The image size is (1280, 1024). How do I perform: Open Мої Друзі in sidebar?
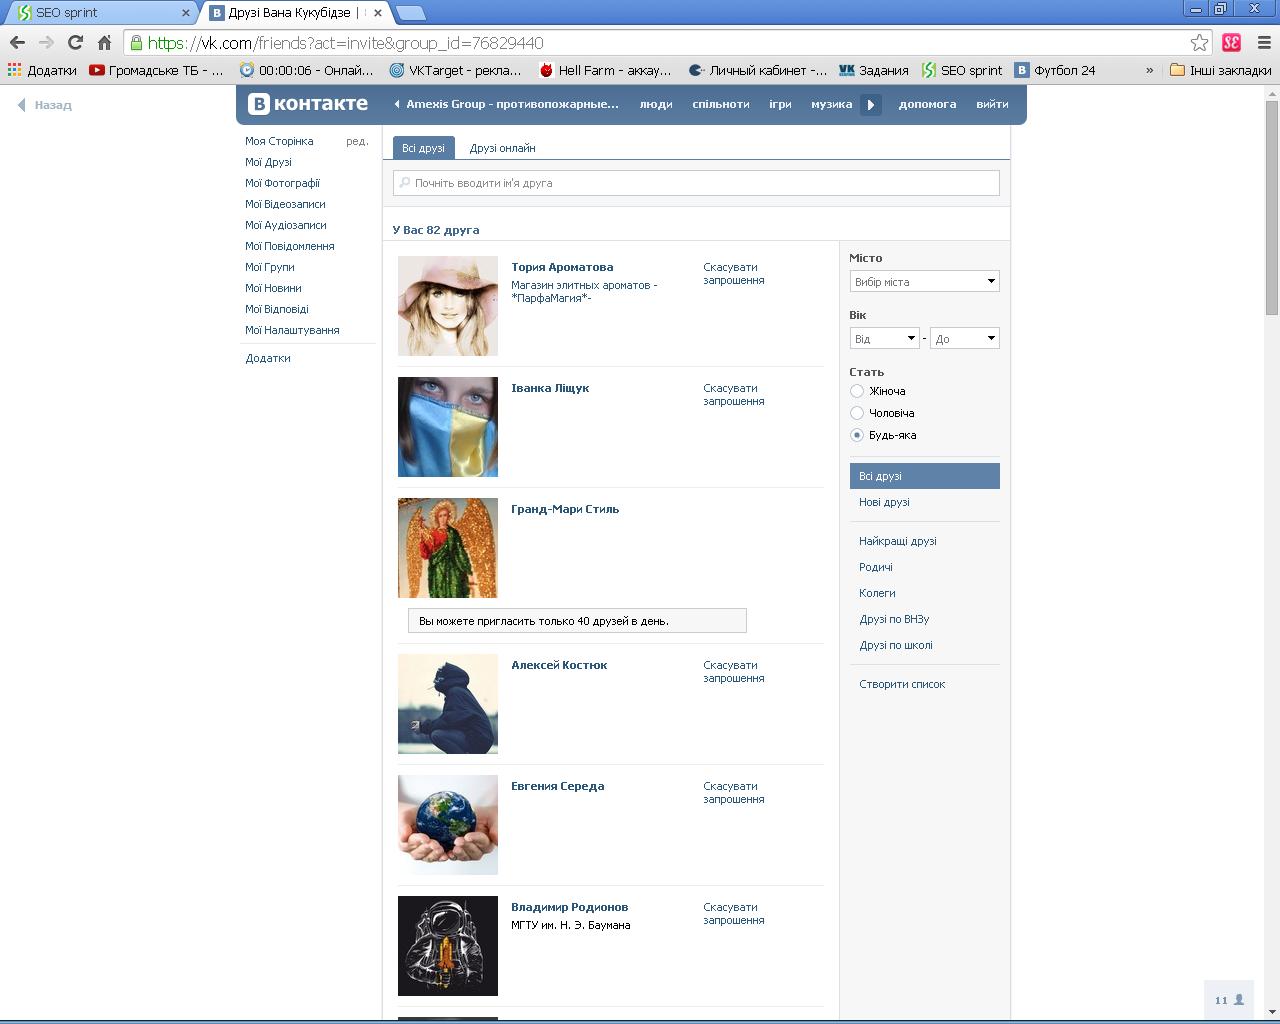[x=268, y=162]
